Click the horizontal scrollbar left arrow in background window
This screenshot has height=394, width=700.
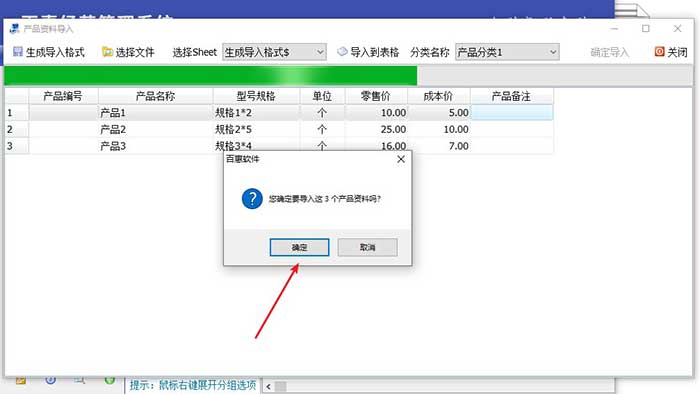coord(268,386)
